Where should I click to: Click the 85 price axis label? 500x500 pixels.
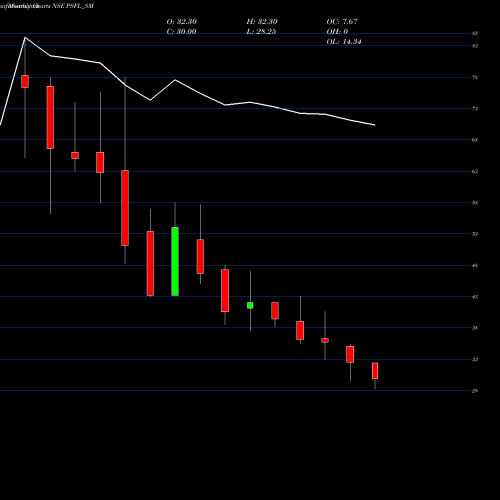(x=475, y=33)
